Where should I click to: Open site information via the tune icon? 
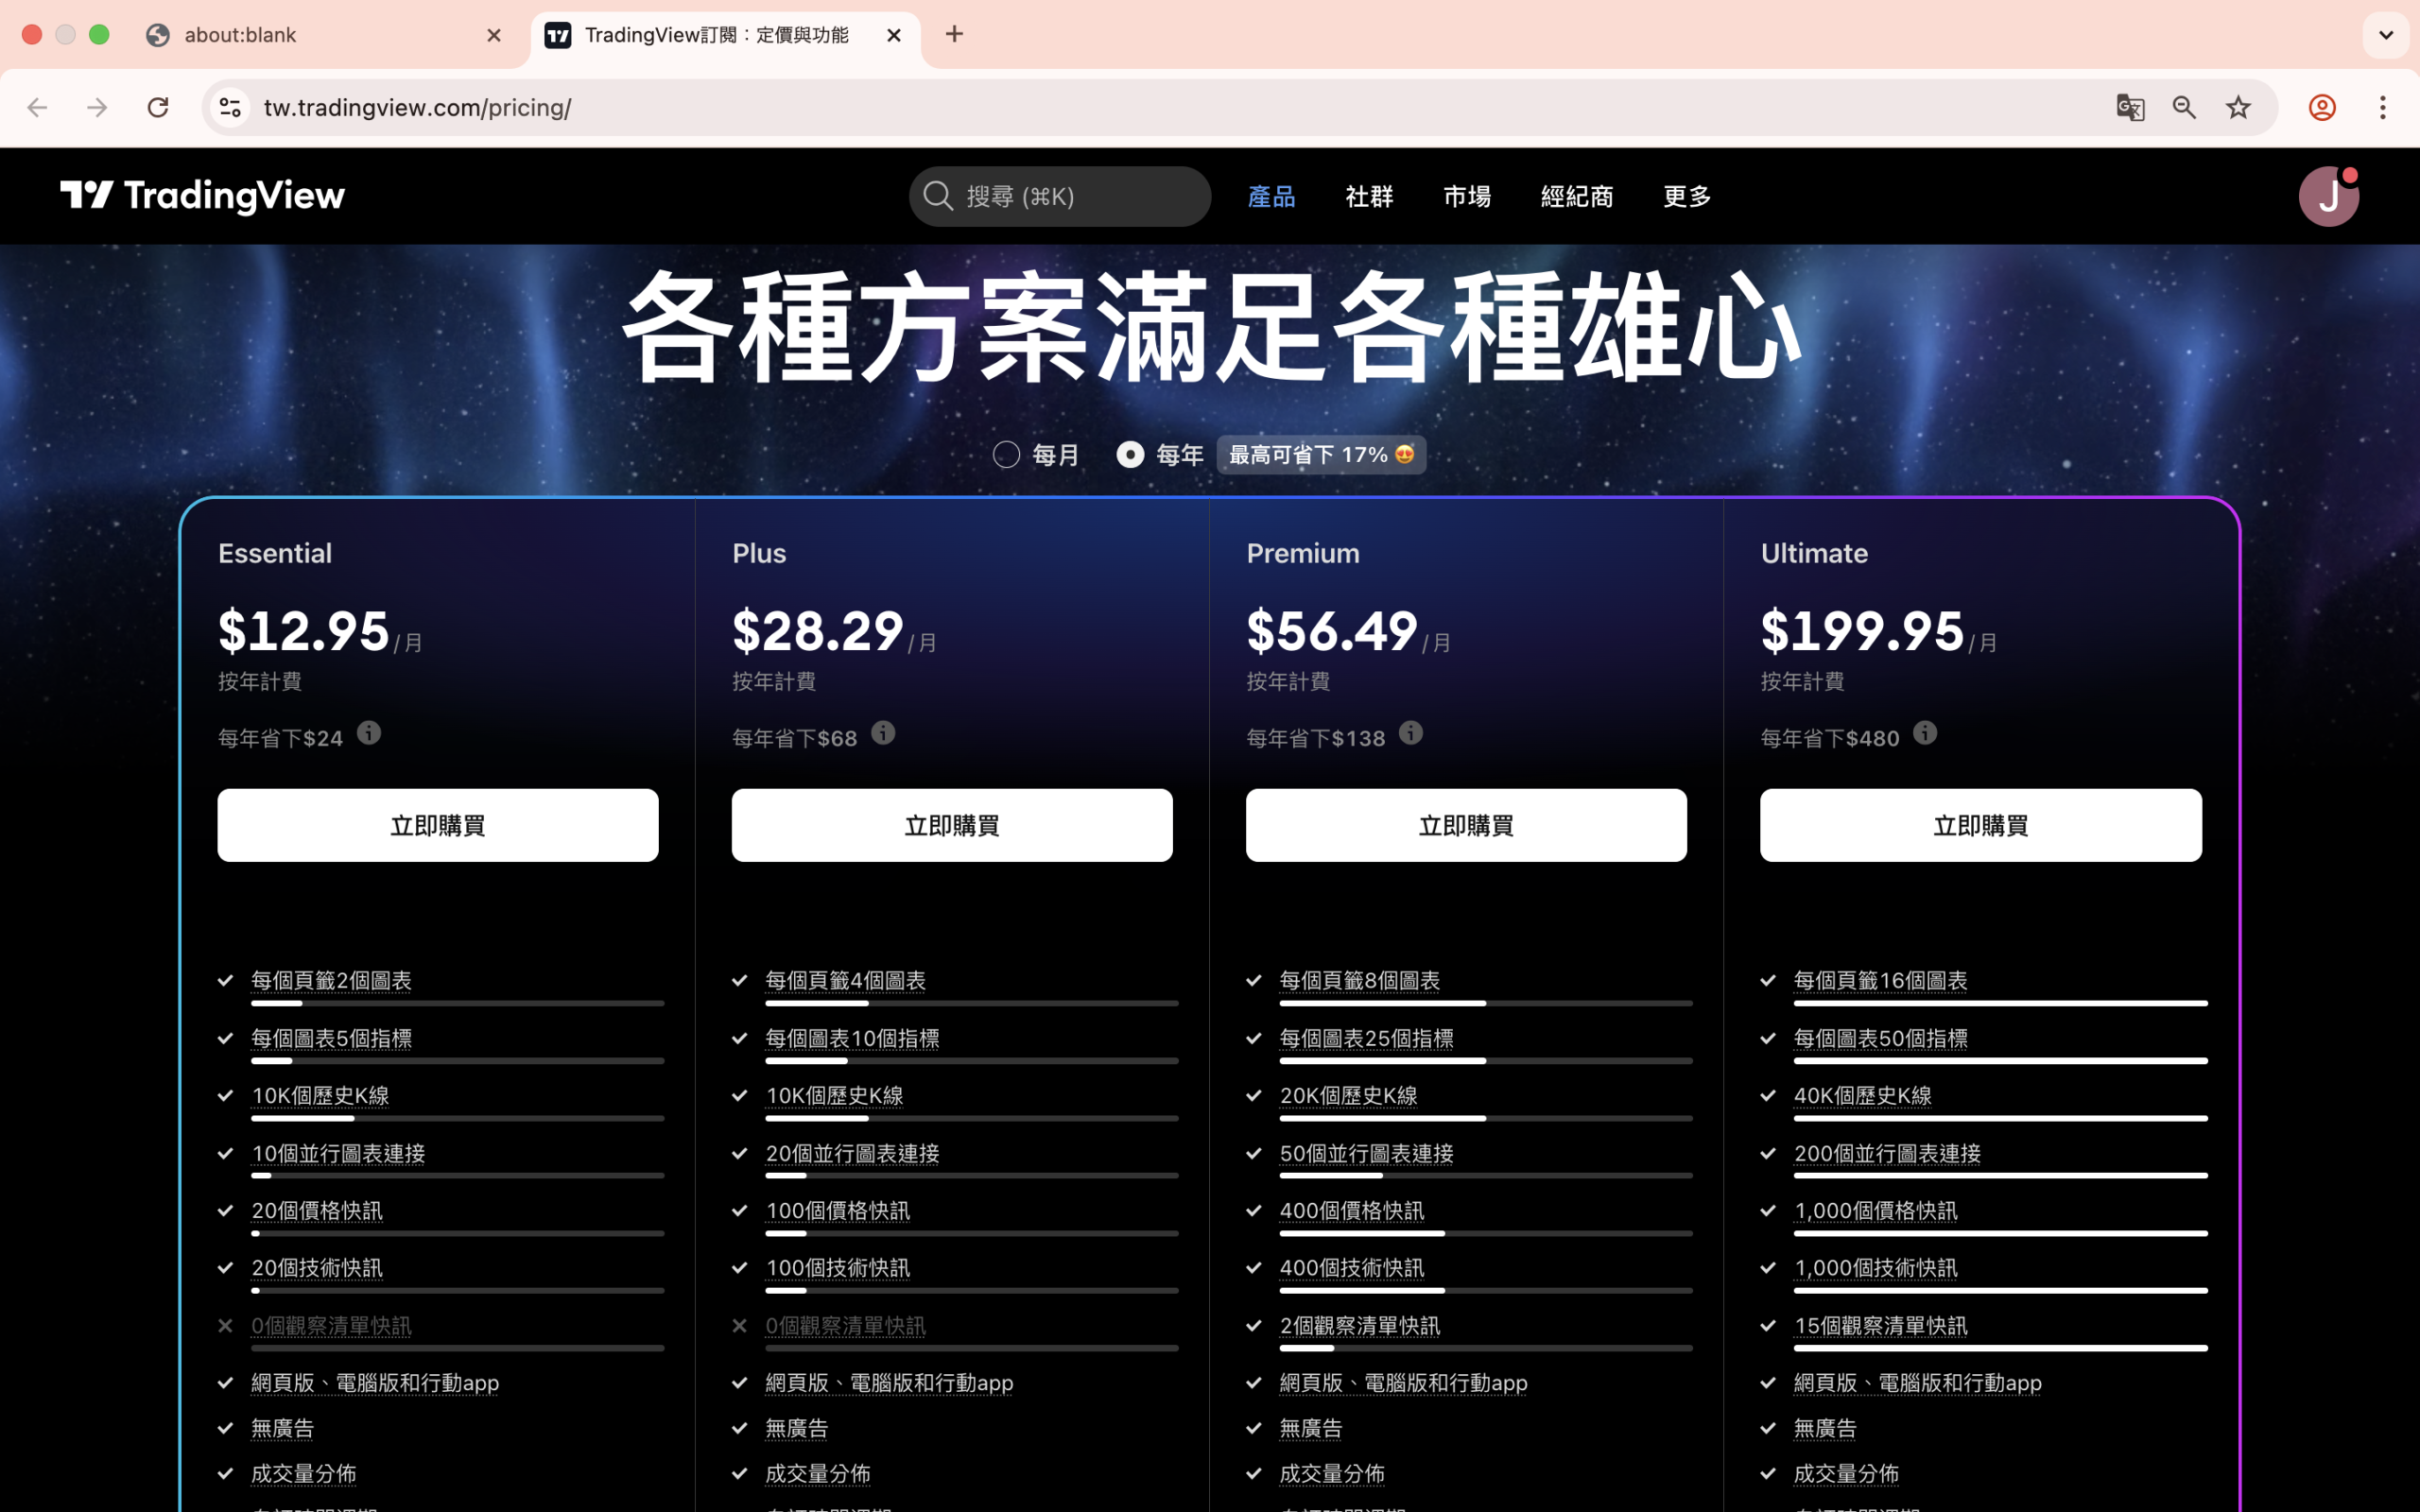point(230,107)
